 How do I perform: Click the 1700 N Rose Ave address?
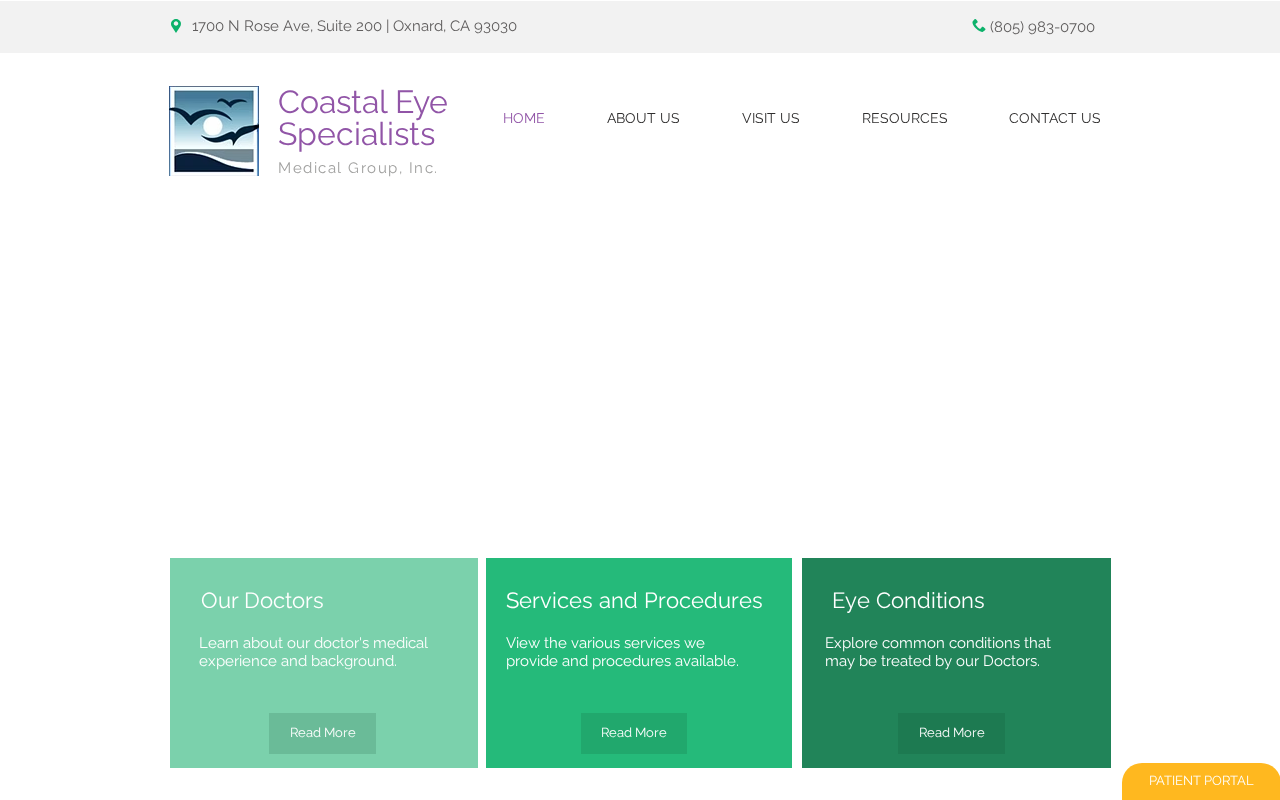tap(354, 26)
